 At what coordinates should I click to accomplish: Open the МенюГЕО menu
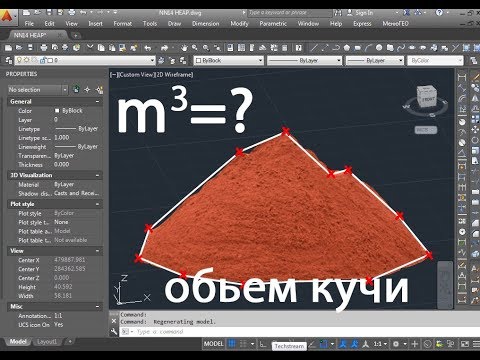pyautogui.click(x=395, y=24)
